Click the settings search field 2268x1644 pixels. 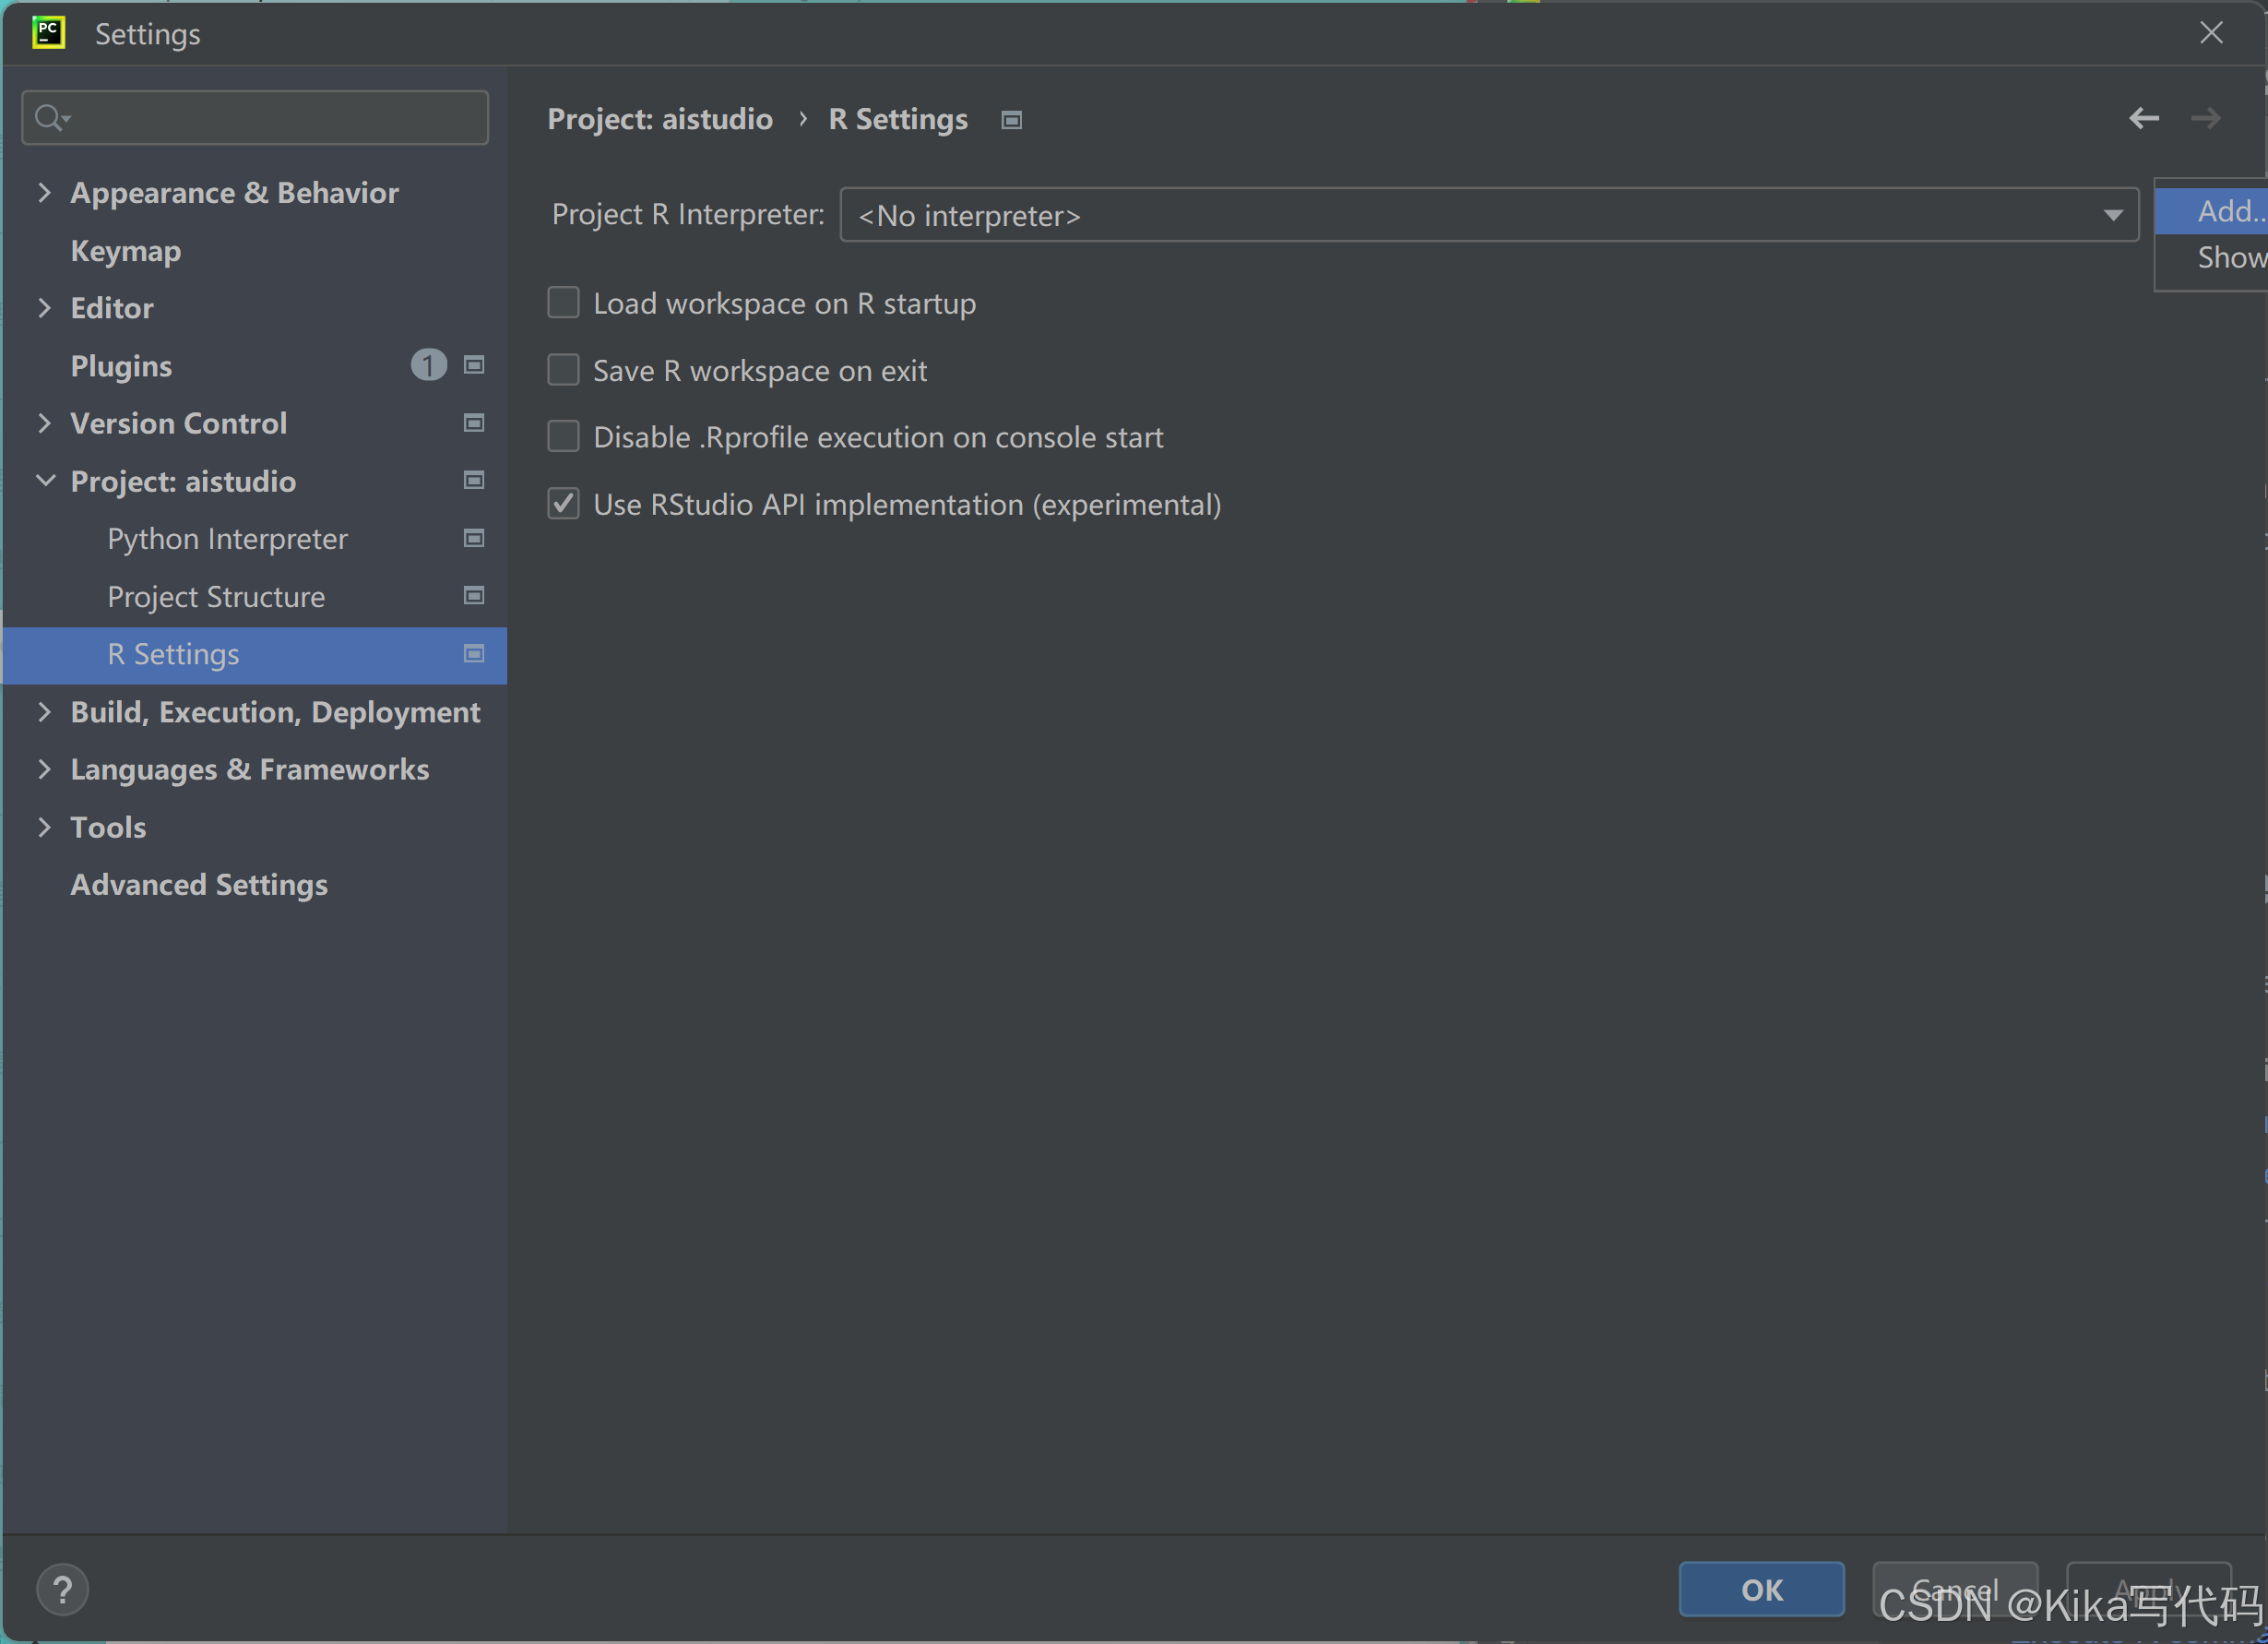coord(270,118)
